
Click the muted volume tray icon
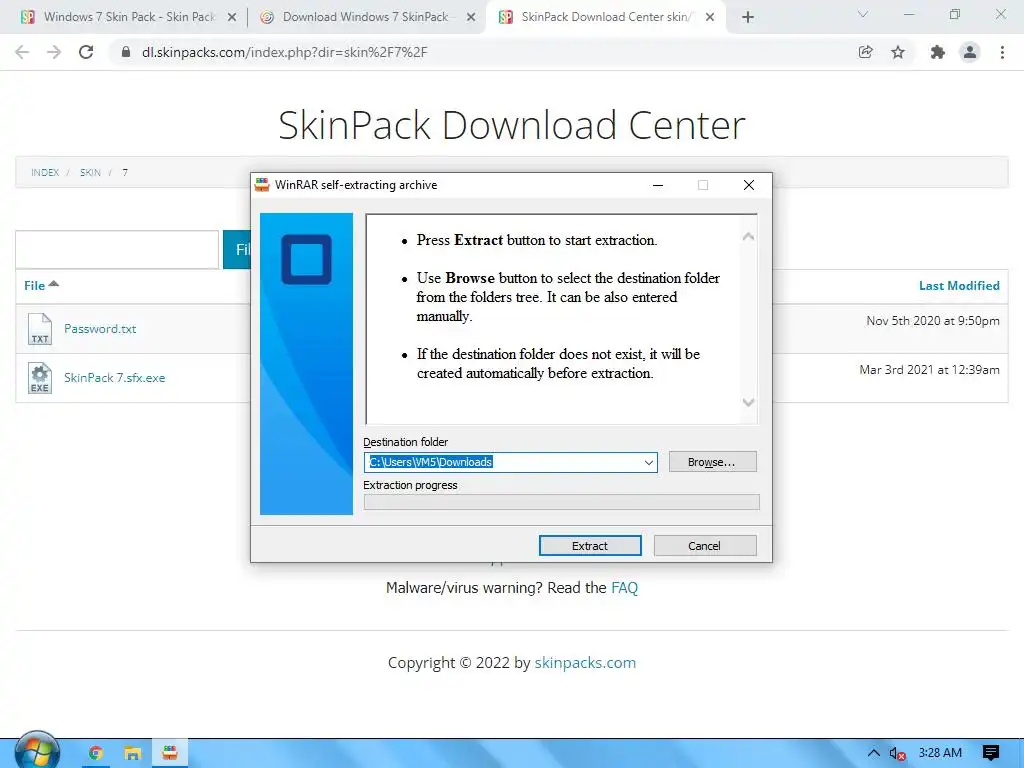[897, 754]
